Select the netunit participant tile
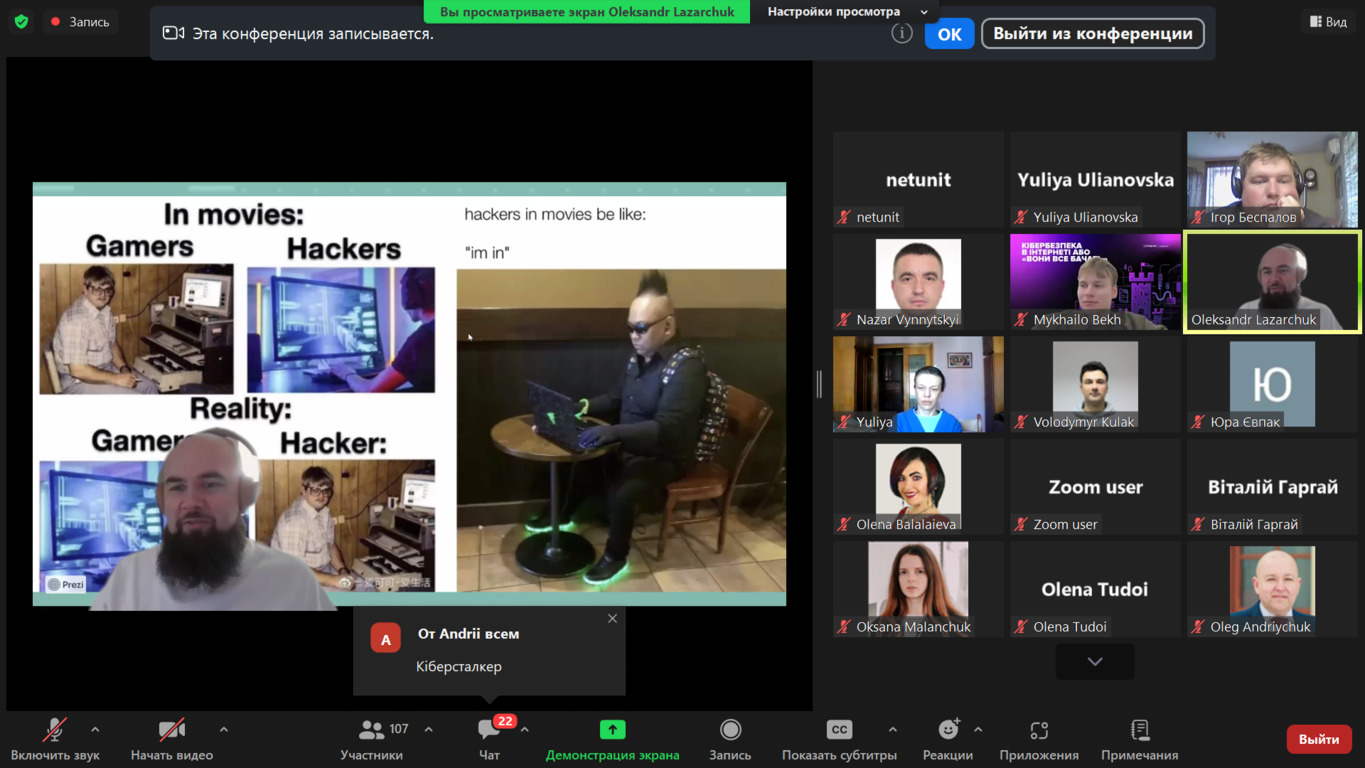This screenshot has height=768, width=1365. click(x=918, y=179)
